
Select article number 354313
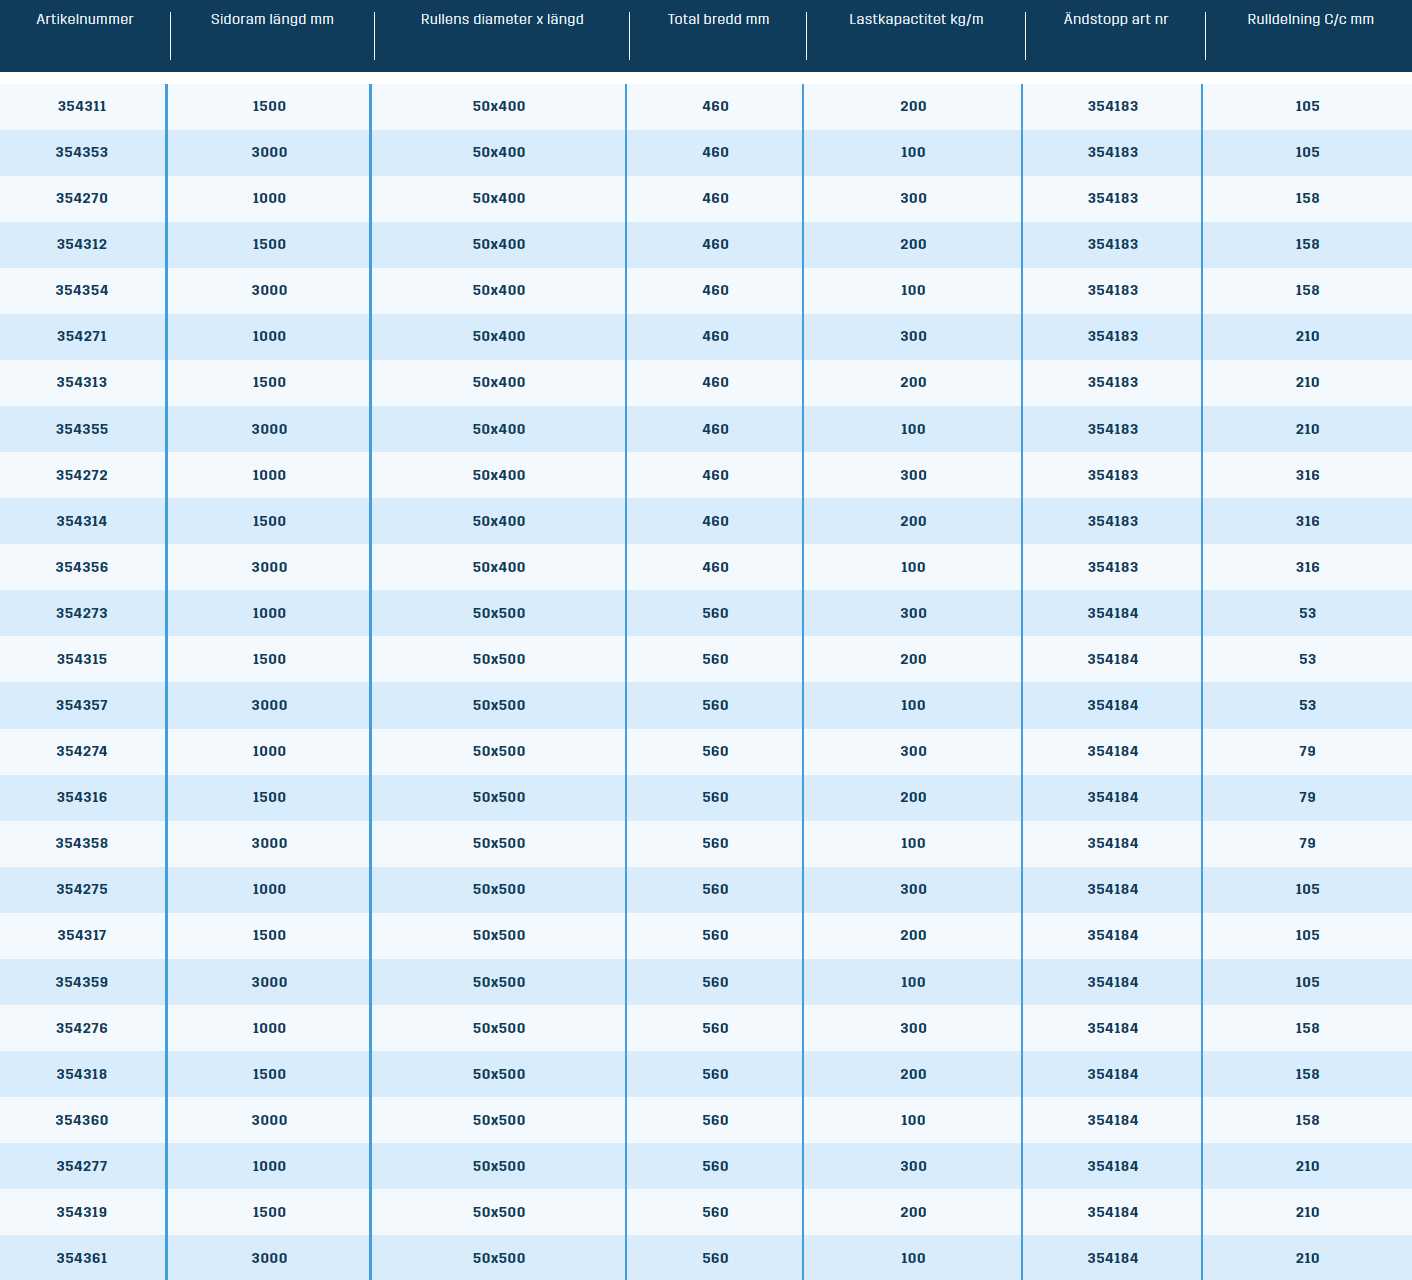(x=82, y=382)
